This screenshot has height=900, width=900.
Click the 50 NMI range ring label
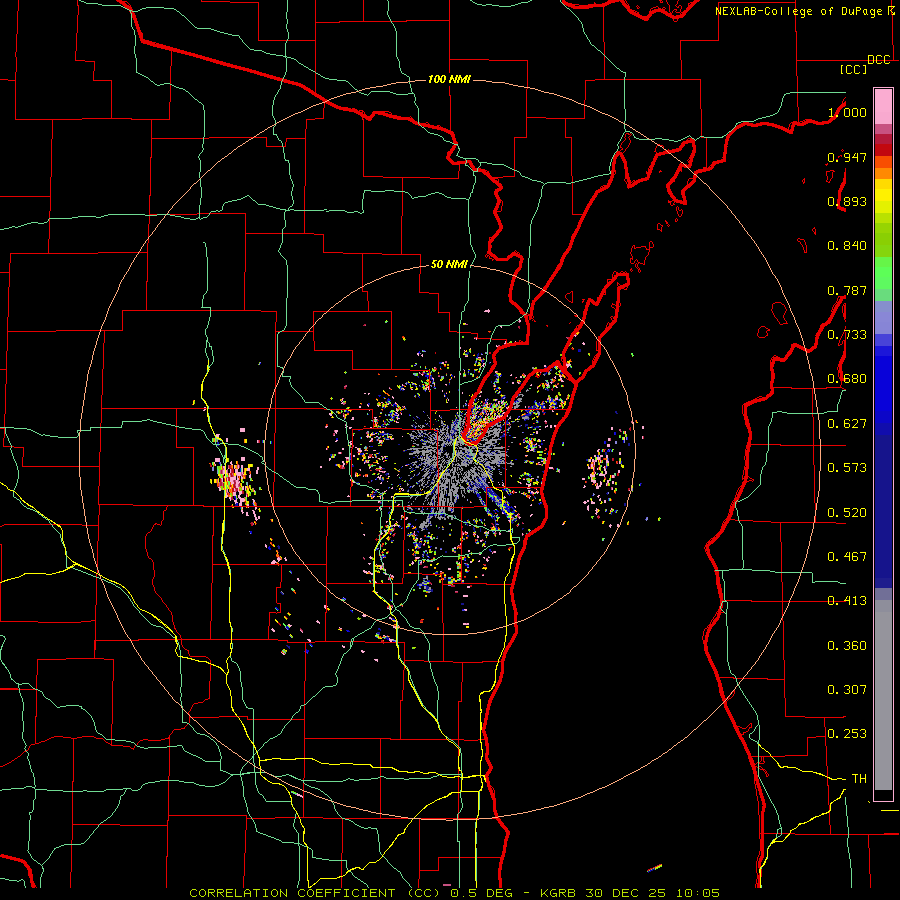[x=449, y=264]
